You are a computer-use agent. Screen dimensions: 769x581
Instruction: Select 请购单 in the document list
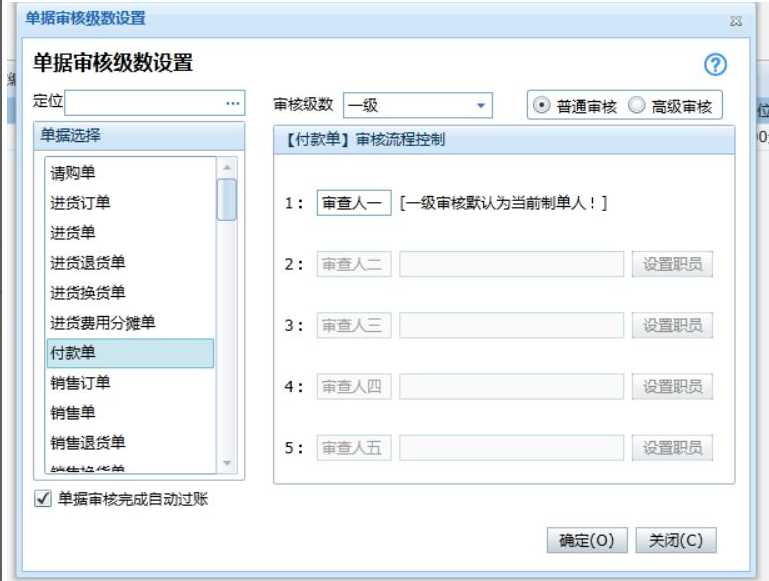[130, 173]
